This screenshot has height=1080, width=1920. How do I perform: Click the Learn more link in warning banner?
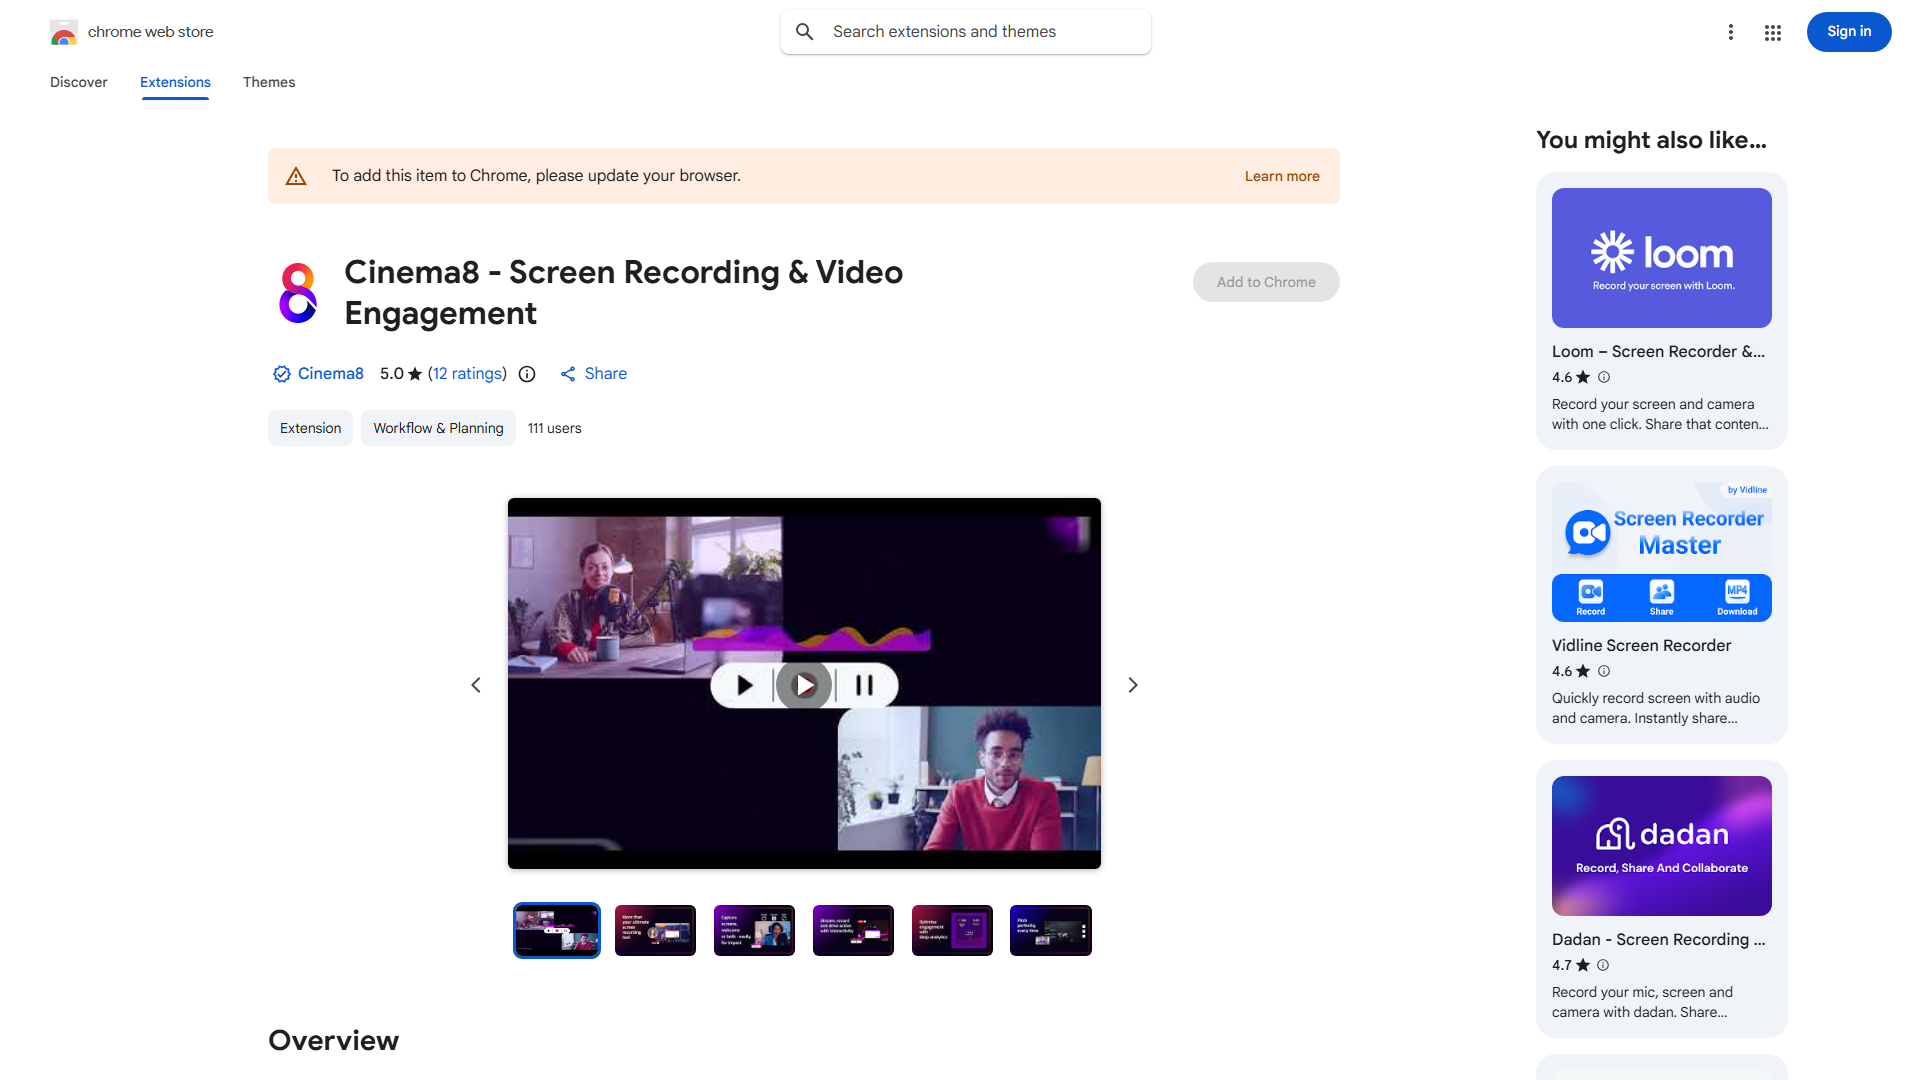click(1281, 176)
